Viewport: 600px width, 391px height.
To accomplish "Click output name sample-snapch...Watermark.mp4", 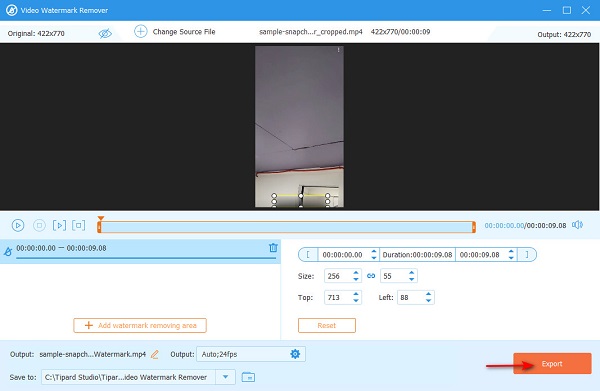I will [x=93, y=354].
